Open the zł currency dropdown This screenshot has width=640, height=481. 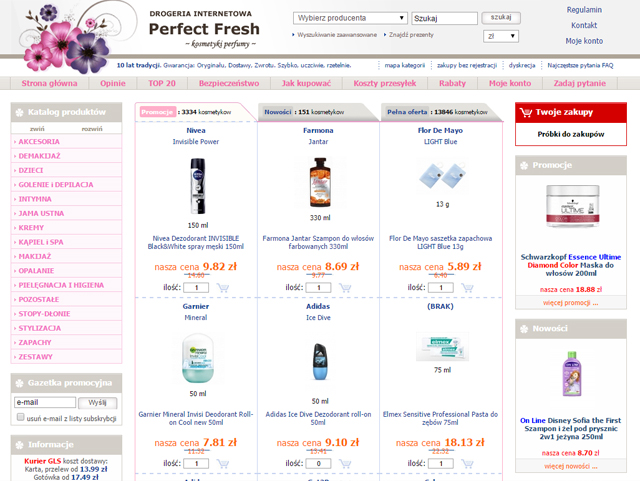[x=501, y=36]
